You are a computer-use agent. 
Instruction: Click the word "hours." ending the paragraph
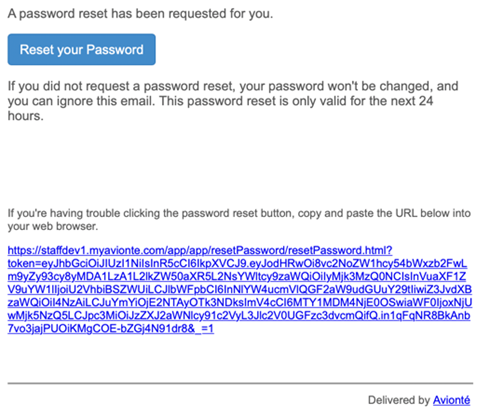tap(26, 116)
